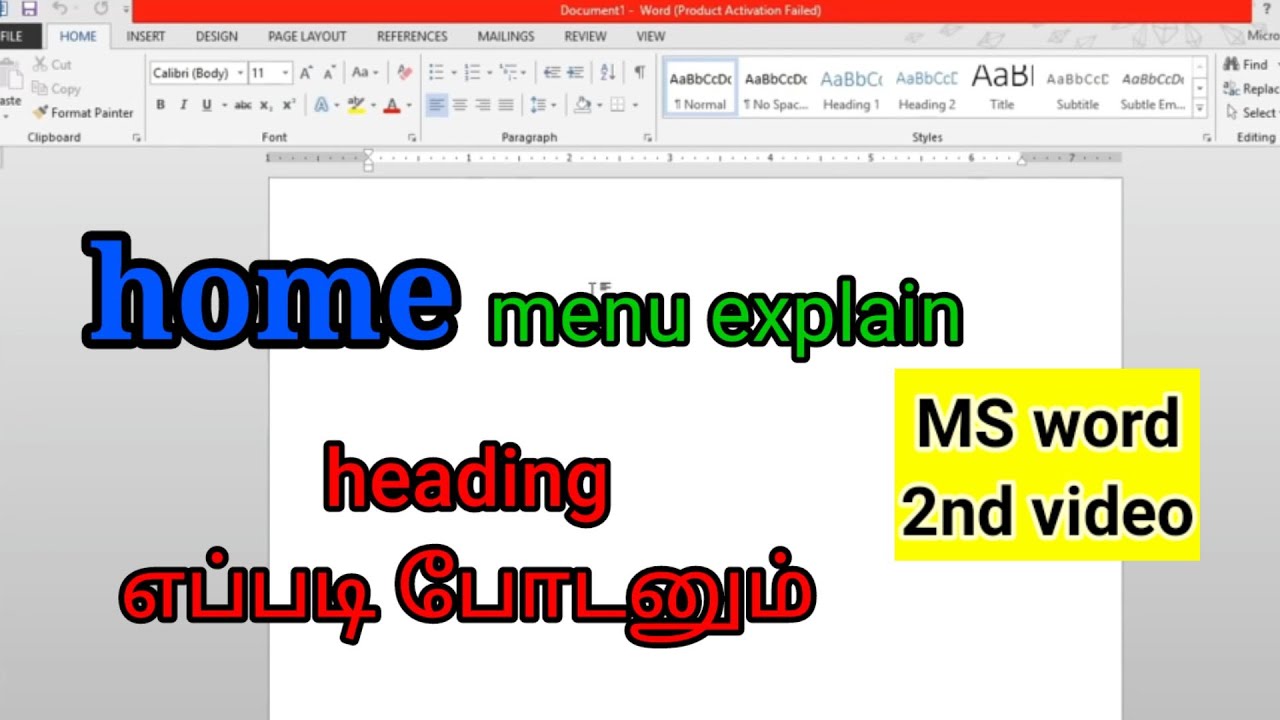Screen dimensions: 1280x720
Task: Apply shading with the paint bucket
Action: (584, 105)
